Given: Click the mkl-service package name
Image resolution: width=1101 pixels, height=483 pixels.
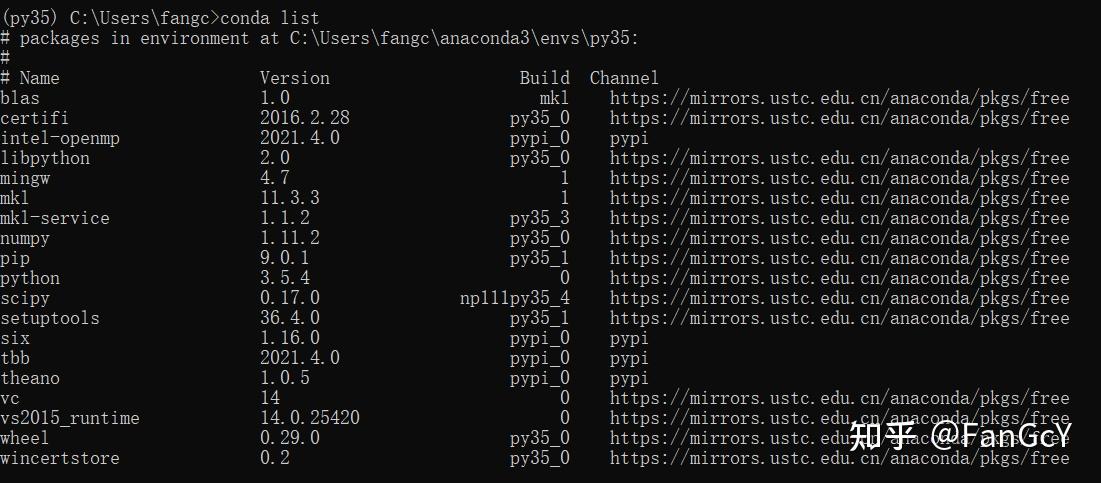Looking at the screenshot, I should [x=55, y=218].
